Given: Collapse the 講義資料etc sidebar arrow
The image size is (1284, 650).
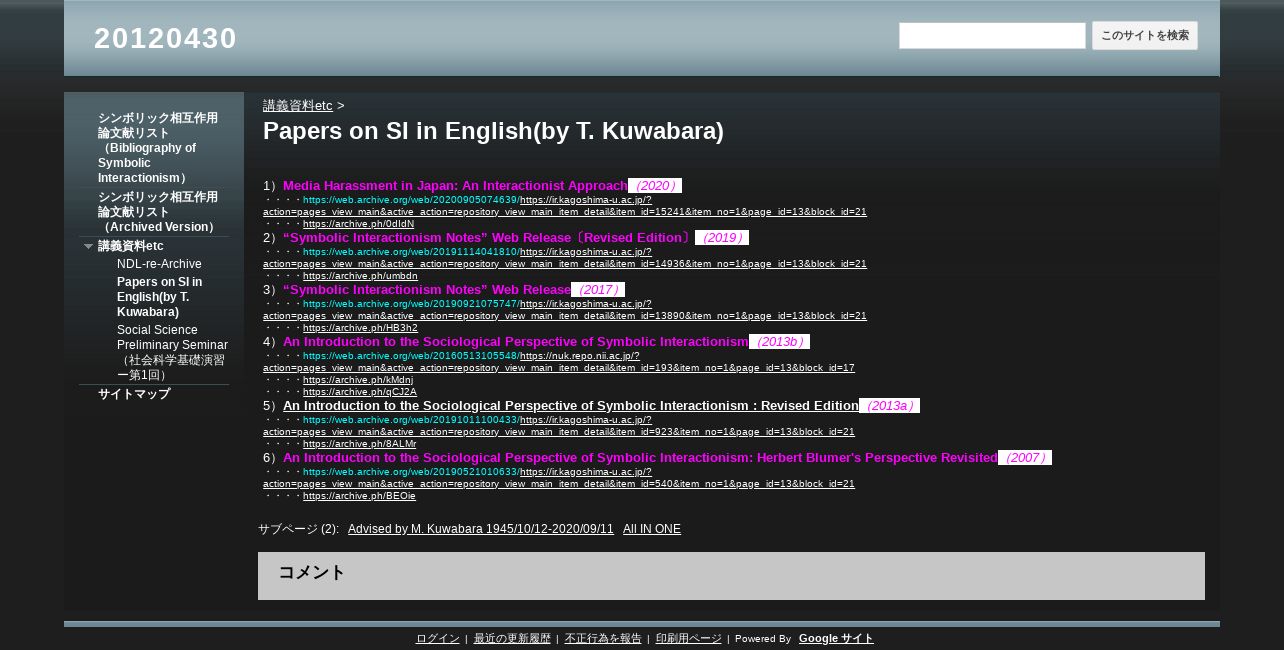Looking at the screenshot, I should tap(88, 246).
